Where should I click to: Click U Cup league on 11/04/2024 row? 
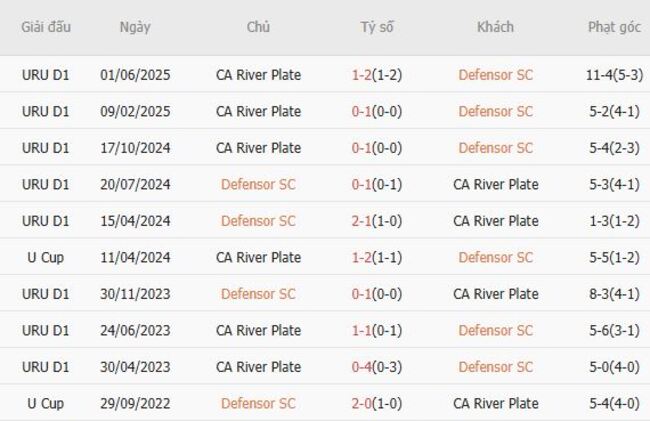[x=45, y=257]
